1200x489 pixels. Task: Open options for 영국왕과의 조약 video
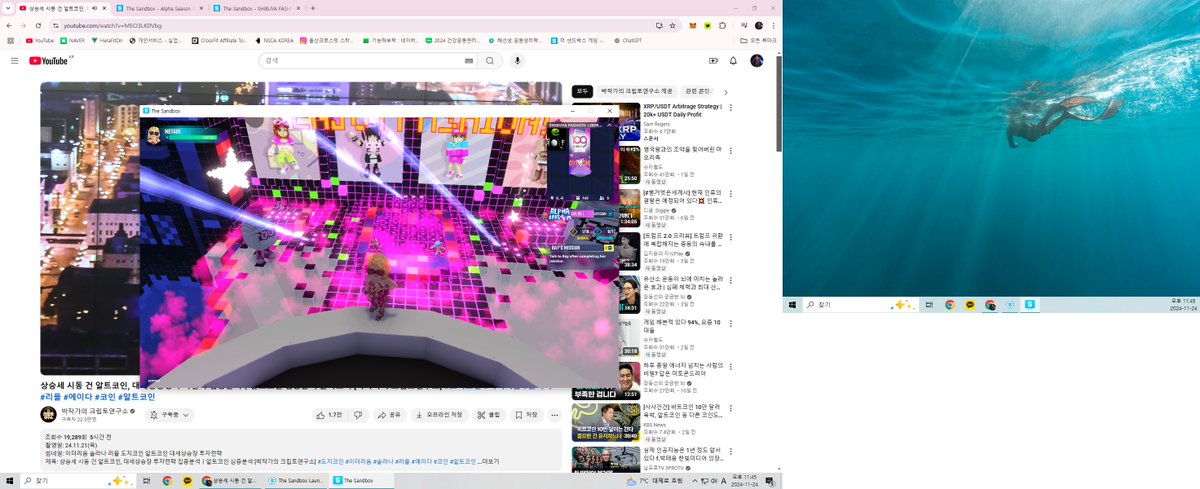pos(731,151)
